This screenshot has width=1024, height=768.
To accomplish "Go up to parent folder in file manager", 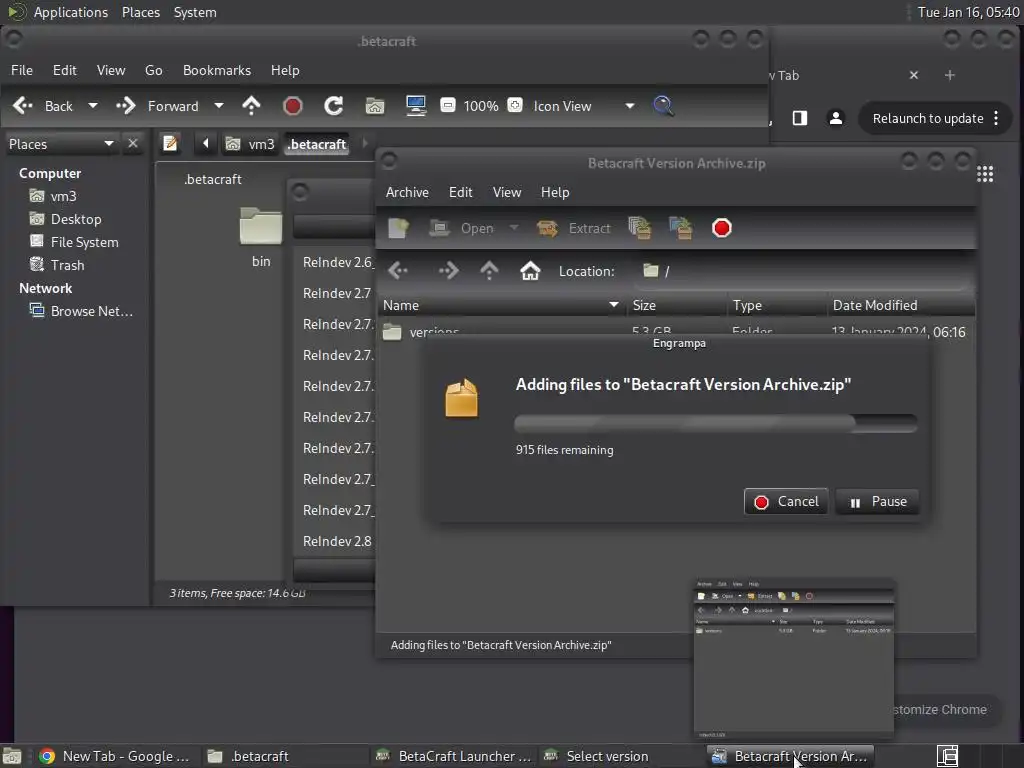I will pyautogui.click(x=251, y=106).
